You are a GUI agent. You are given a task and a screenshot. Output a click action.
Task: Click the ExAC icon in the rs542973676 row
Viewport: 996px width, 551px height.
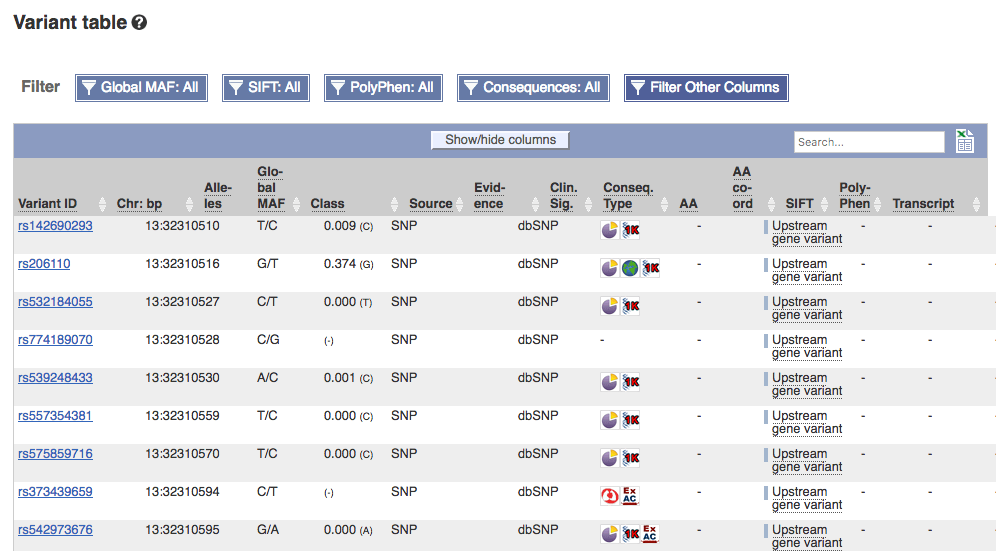coord(650,533)
